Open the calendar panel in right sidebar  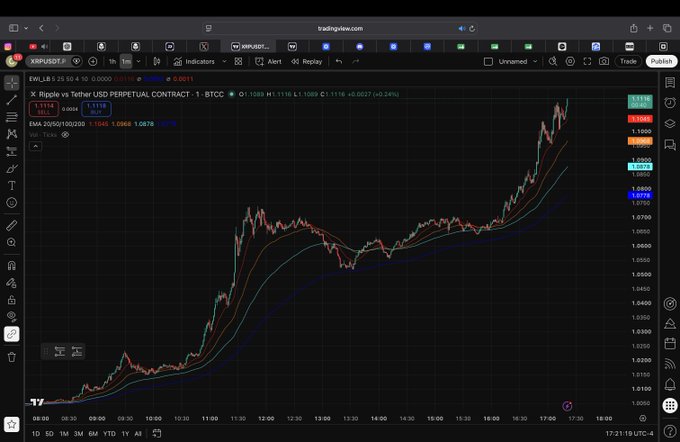[x=670, y=344]
